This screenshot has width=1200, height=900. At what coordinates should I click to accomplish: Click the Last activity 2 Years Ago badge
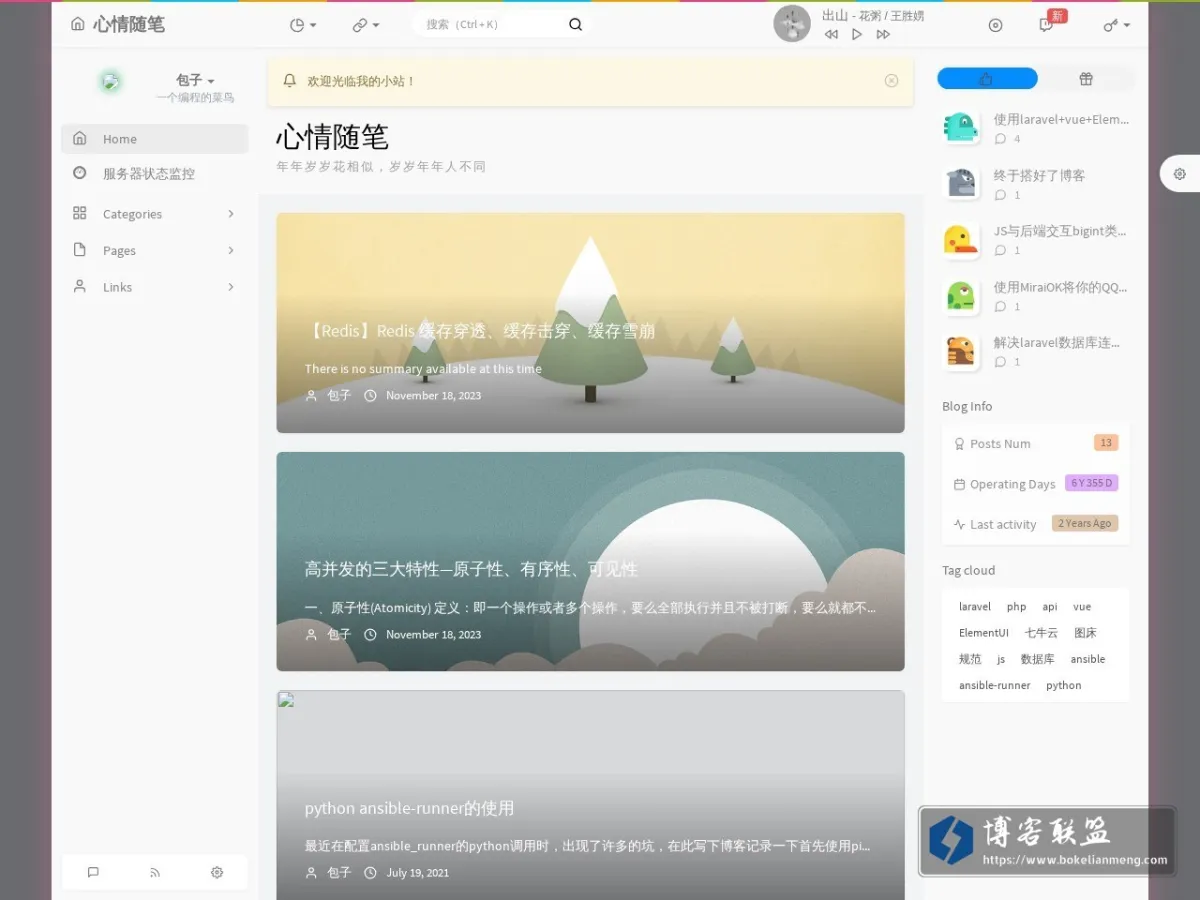point(1085,523)
